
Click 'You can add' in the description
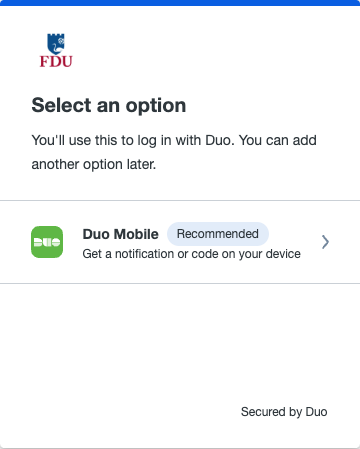coord(278,140)
